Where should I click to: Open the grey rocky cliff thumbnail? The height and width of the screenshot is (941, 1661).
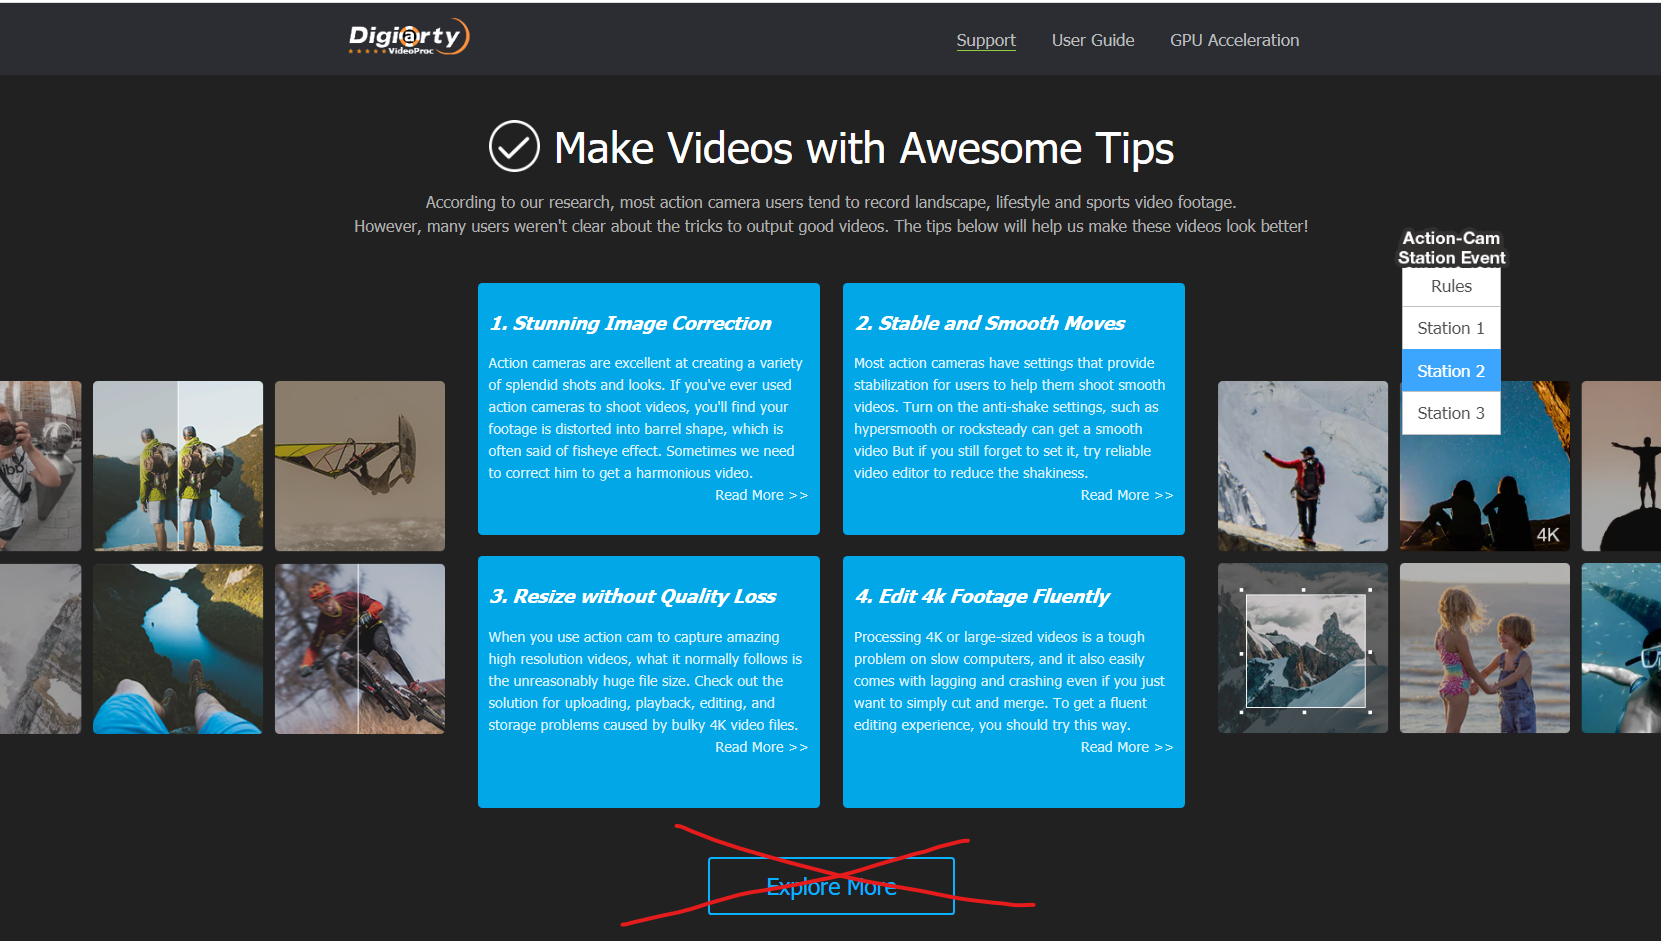(40, 649)
